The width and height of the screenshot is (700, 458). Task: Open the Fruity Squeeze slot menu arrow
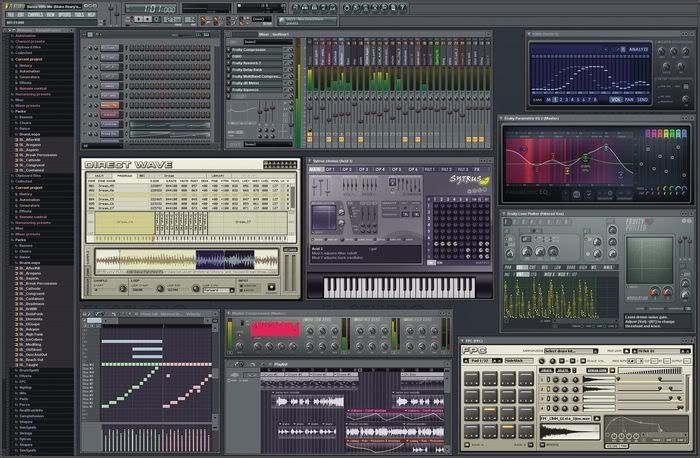point(228,90)
